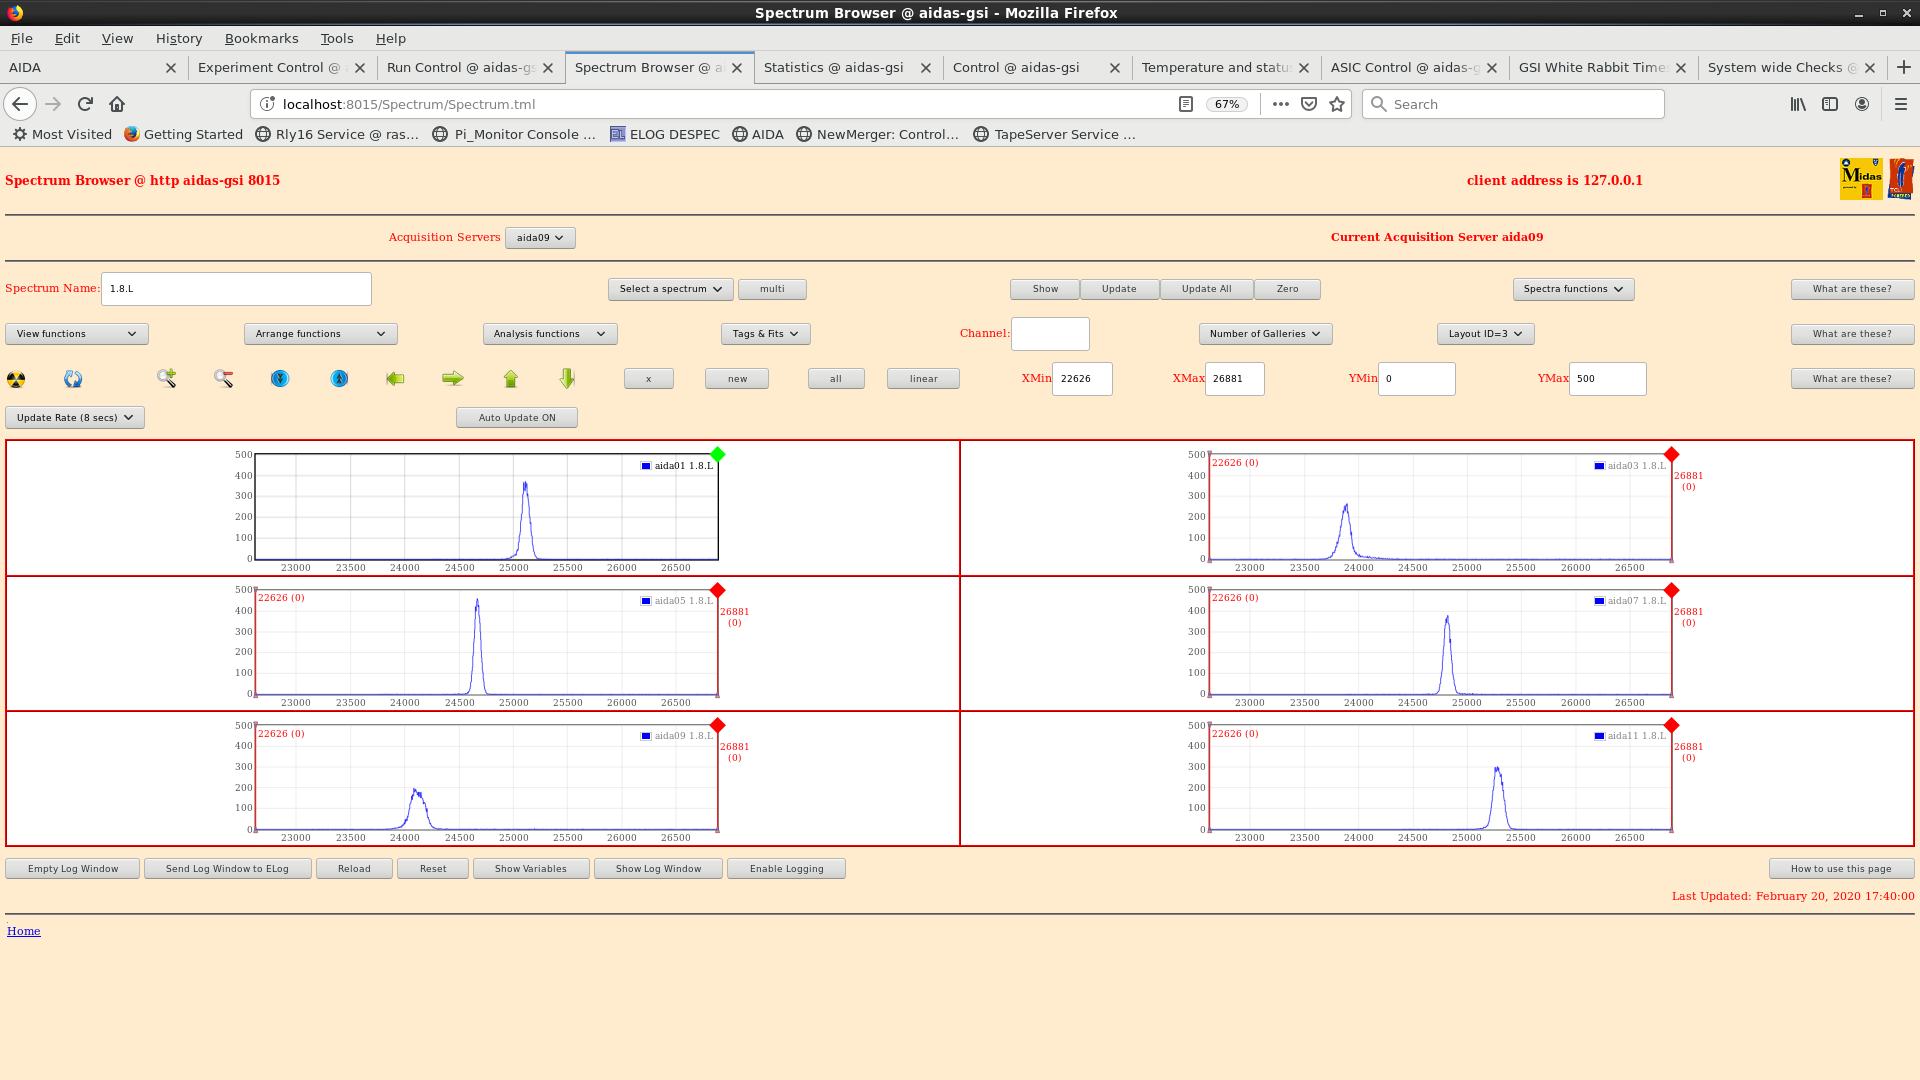Viewport: 1920px width, 1080px height.
Task: Click the Update All button
Action: [x=1206, y=289]
